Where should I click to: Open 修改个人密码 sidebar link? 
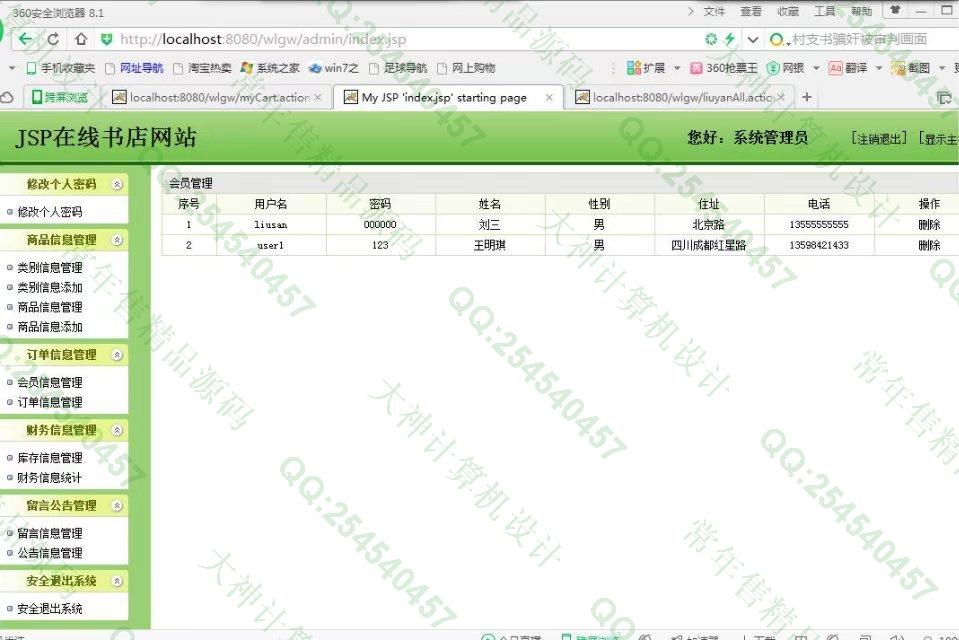pyautogui.click(x=50, y=212)
